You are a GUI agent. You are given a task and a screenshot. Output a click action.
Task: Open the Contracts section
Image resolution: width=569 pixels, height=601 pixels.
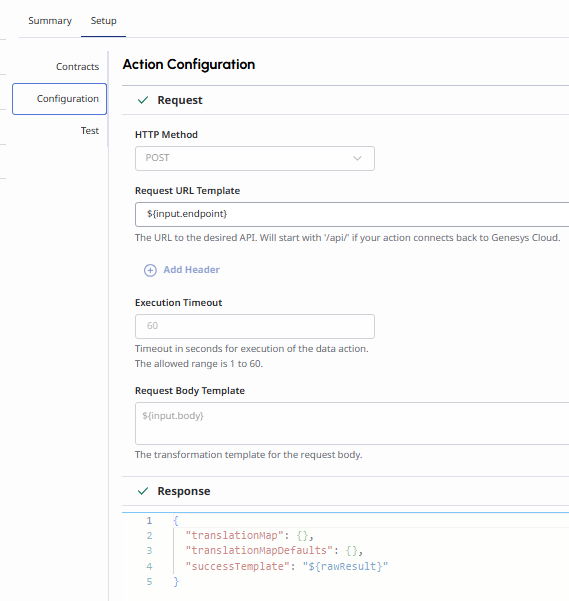point(77,67)
